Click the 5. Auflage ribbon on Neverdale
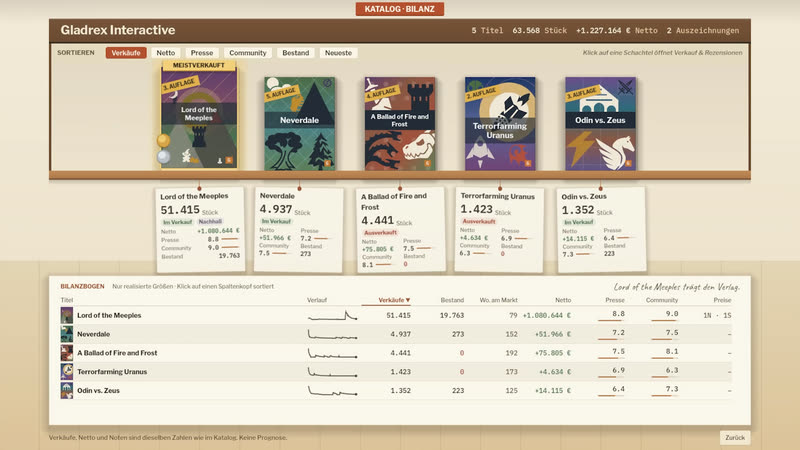 click(281, 93)
